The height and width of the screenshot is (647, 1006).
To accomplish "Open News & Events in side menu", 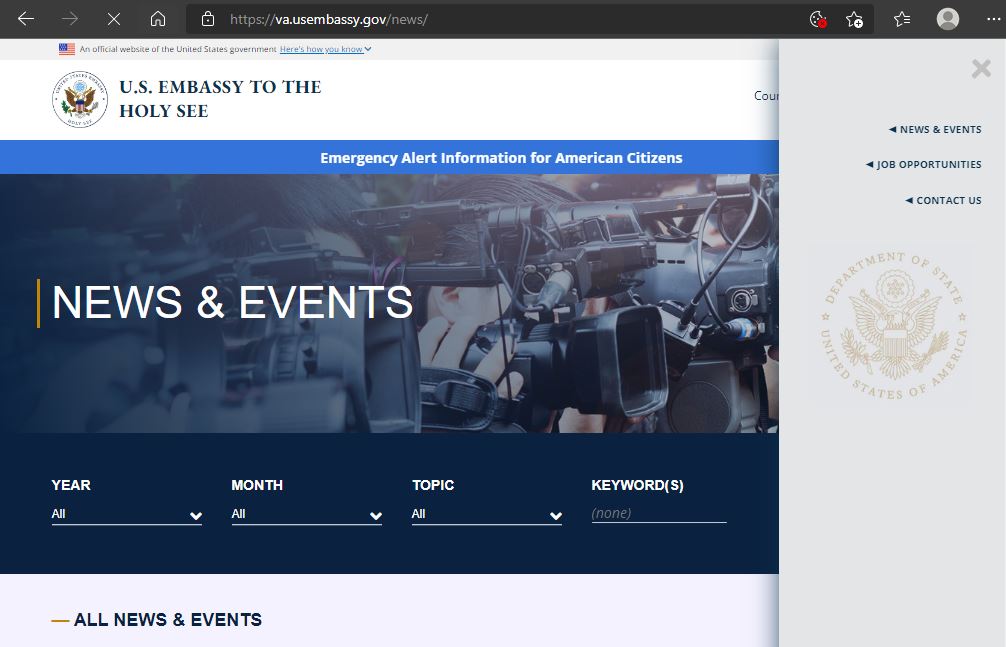I will (935, 130).
